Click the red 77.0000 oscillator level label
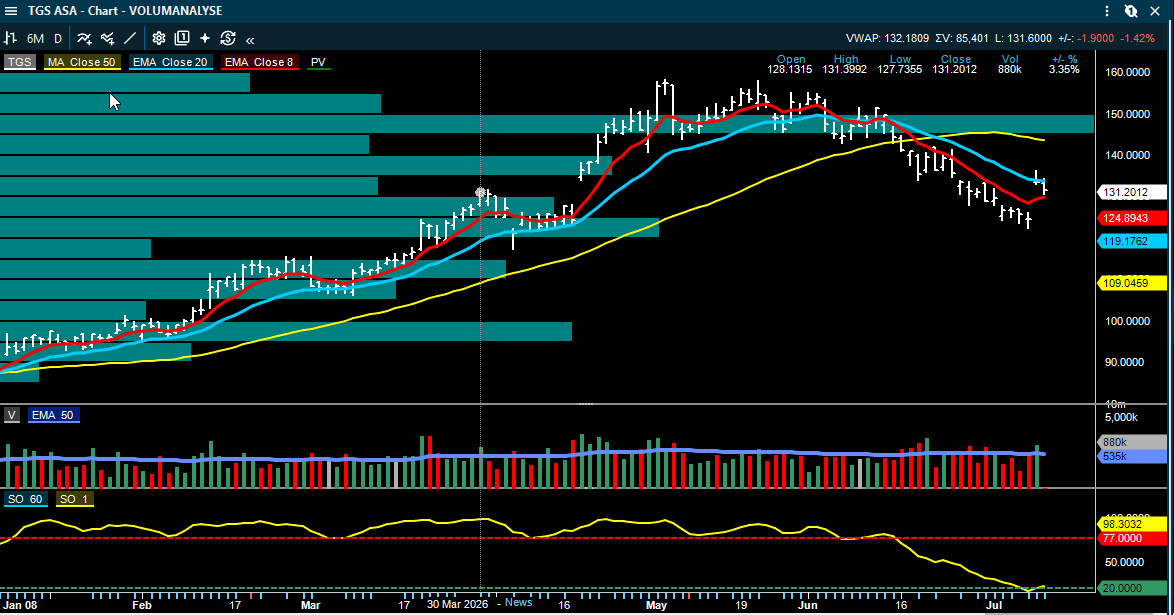 (1131, 539)
